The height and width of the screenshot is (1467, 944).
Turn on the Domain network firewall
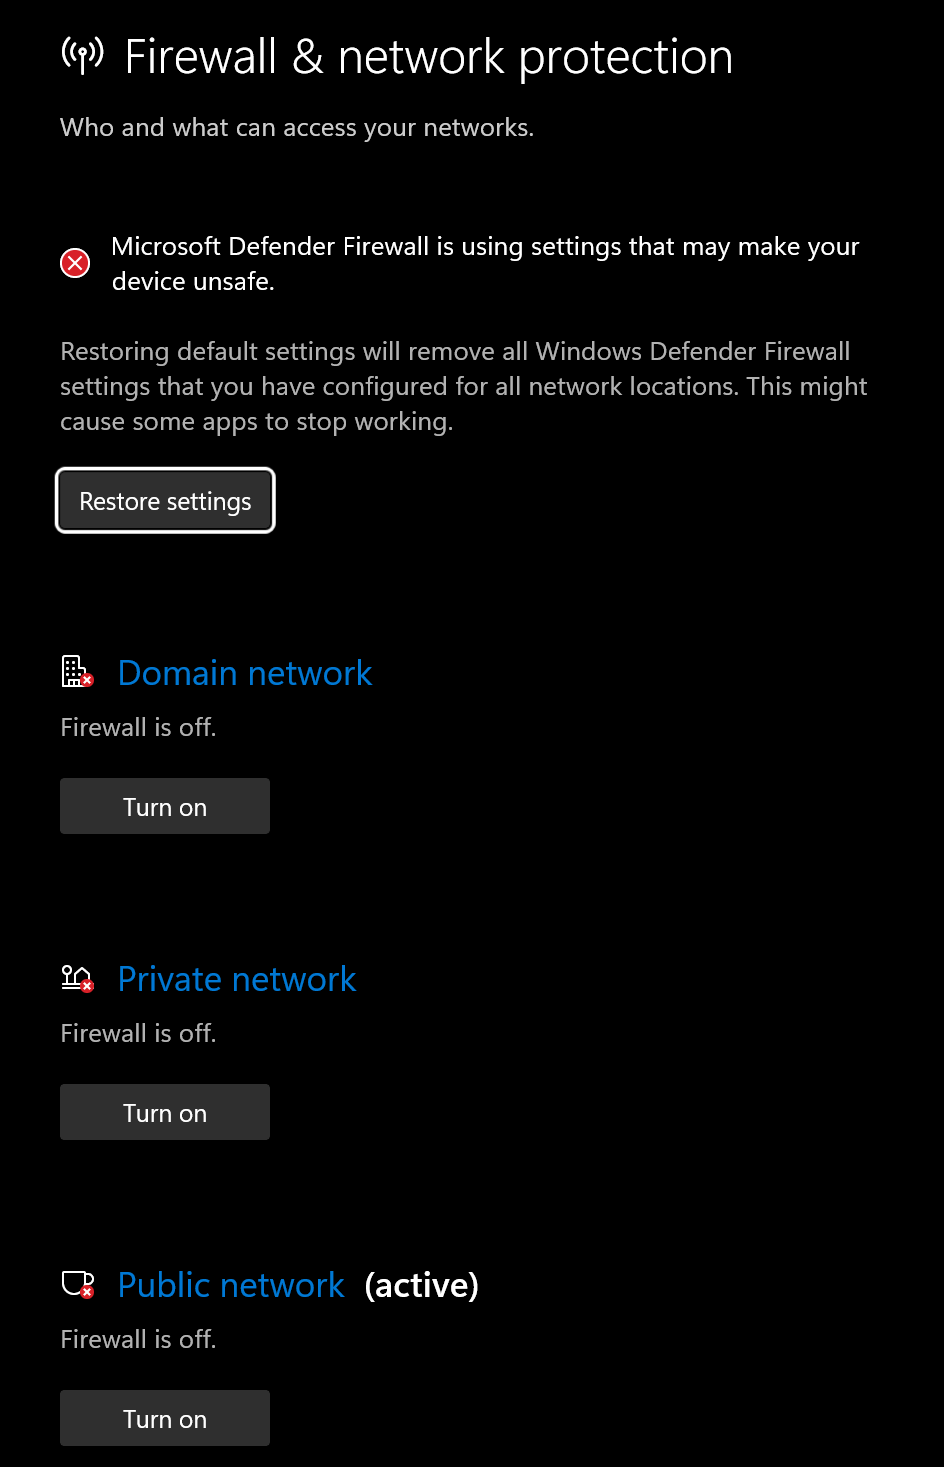(x=165, y=806)
